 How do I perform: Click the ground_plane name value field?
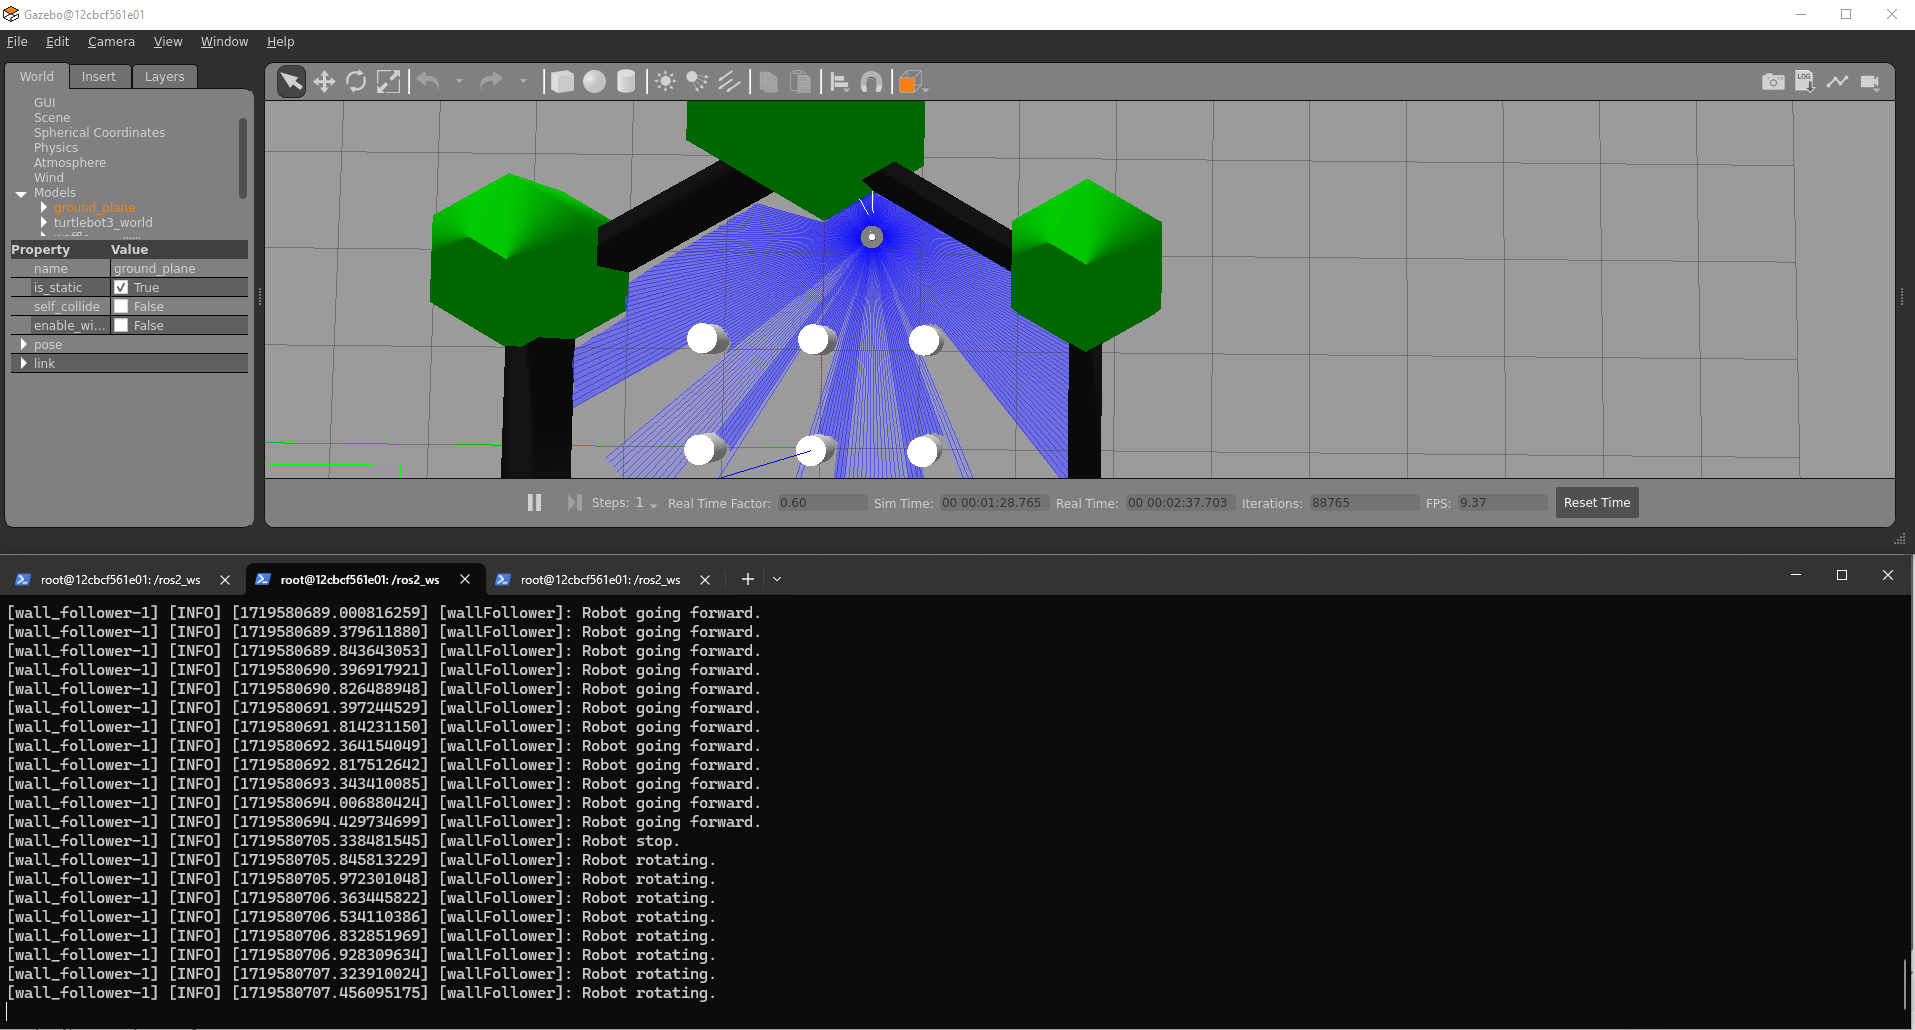coord(179,268)
